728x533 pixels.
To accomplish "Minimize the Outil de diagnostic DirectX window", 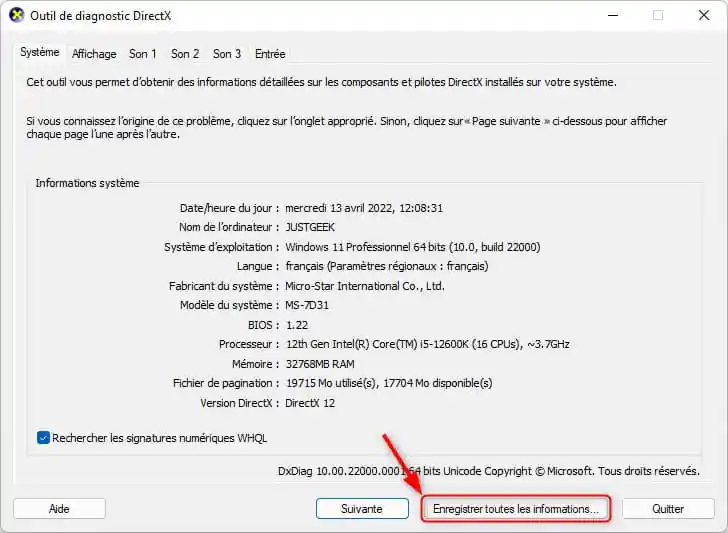I will pyautogui.click(x=613, y=15).
